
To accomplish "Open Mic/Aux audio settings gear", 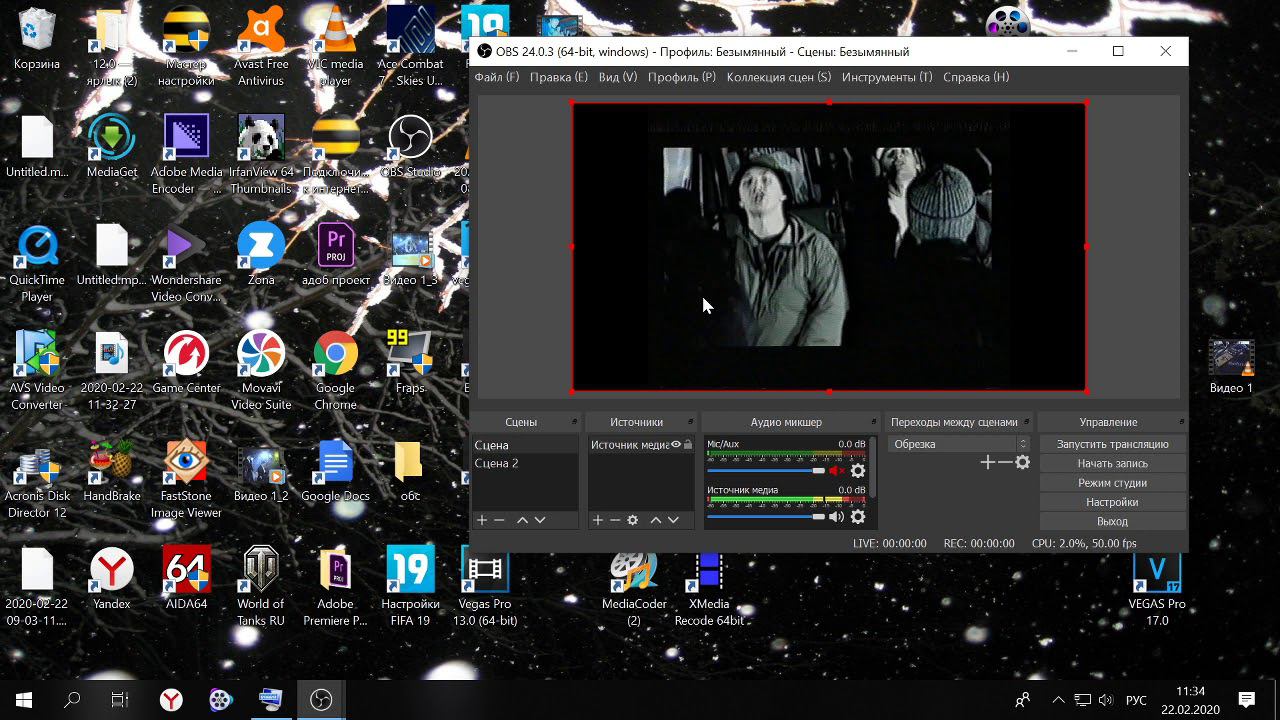I will [x=857, y=471].
